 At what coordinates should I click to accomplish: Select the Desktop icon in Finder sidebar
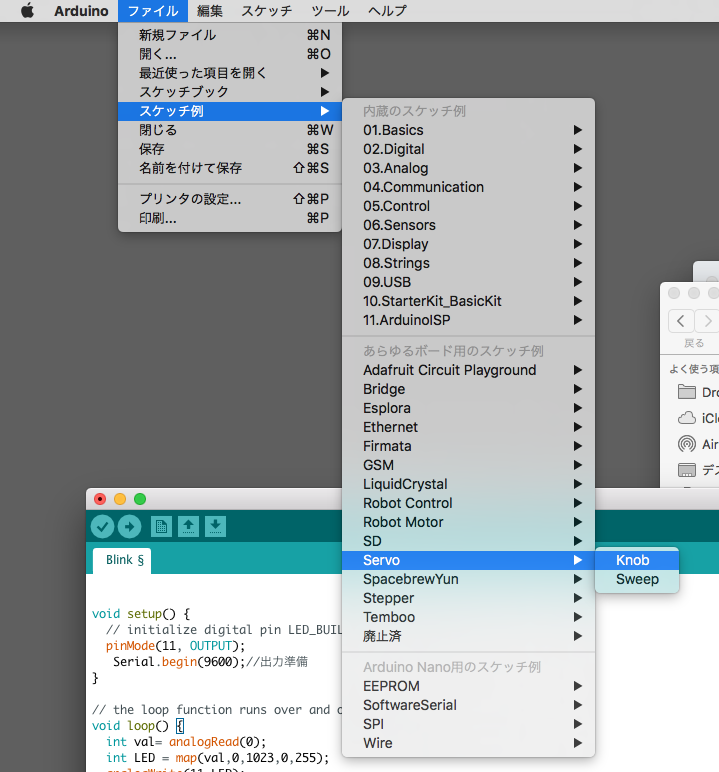tap(687, 470)
